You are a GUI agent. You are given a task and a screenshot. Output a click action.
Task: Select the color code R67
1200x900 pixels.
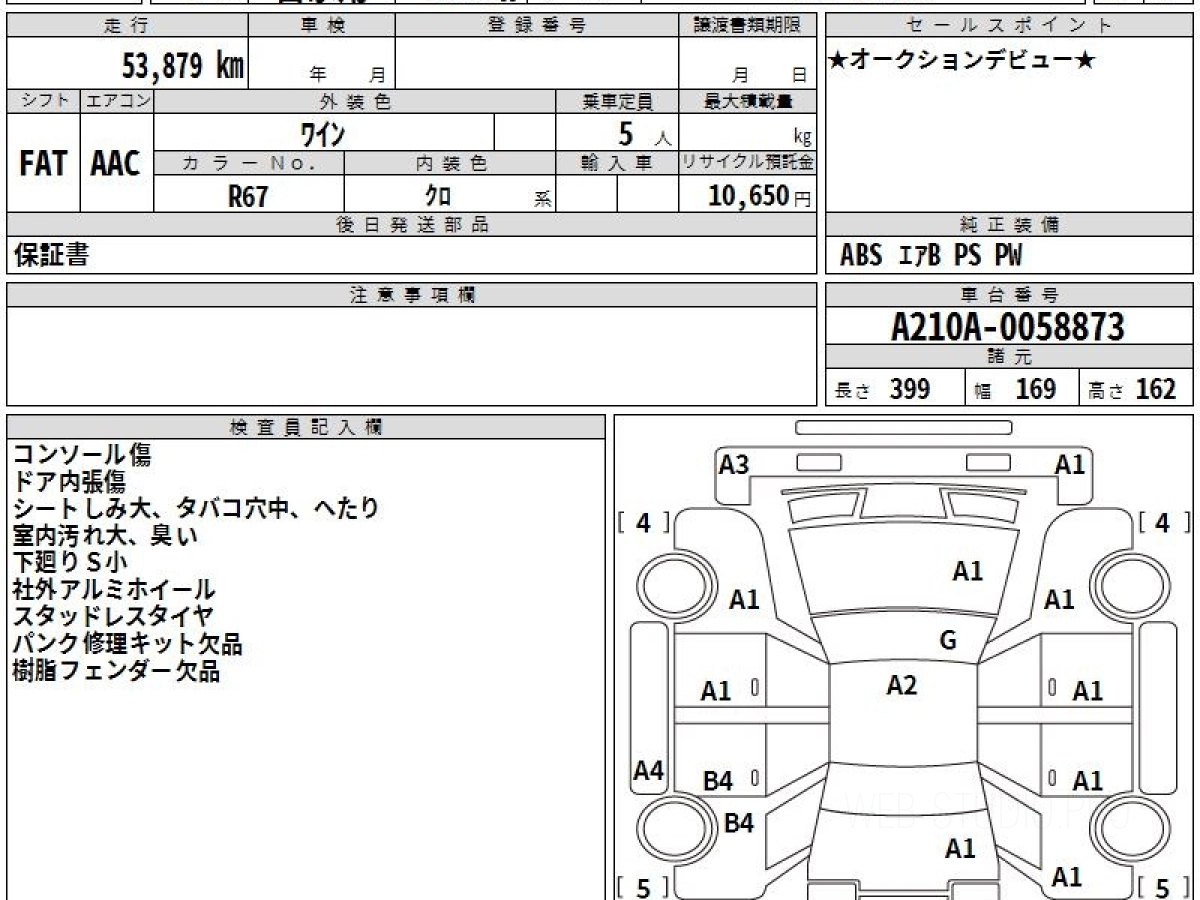pos(248,196)
